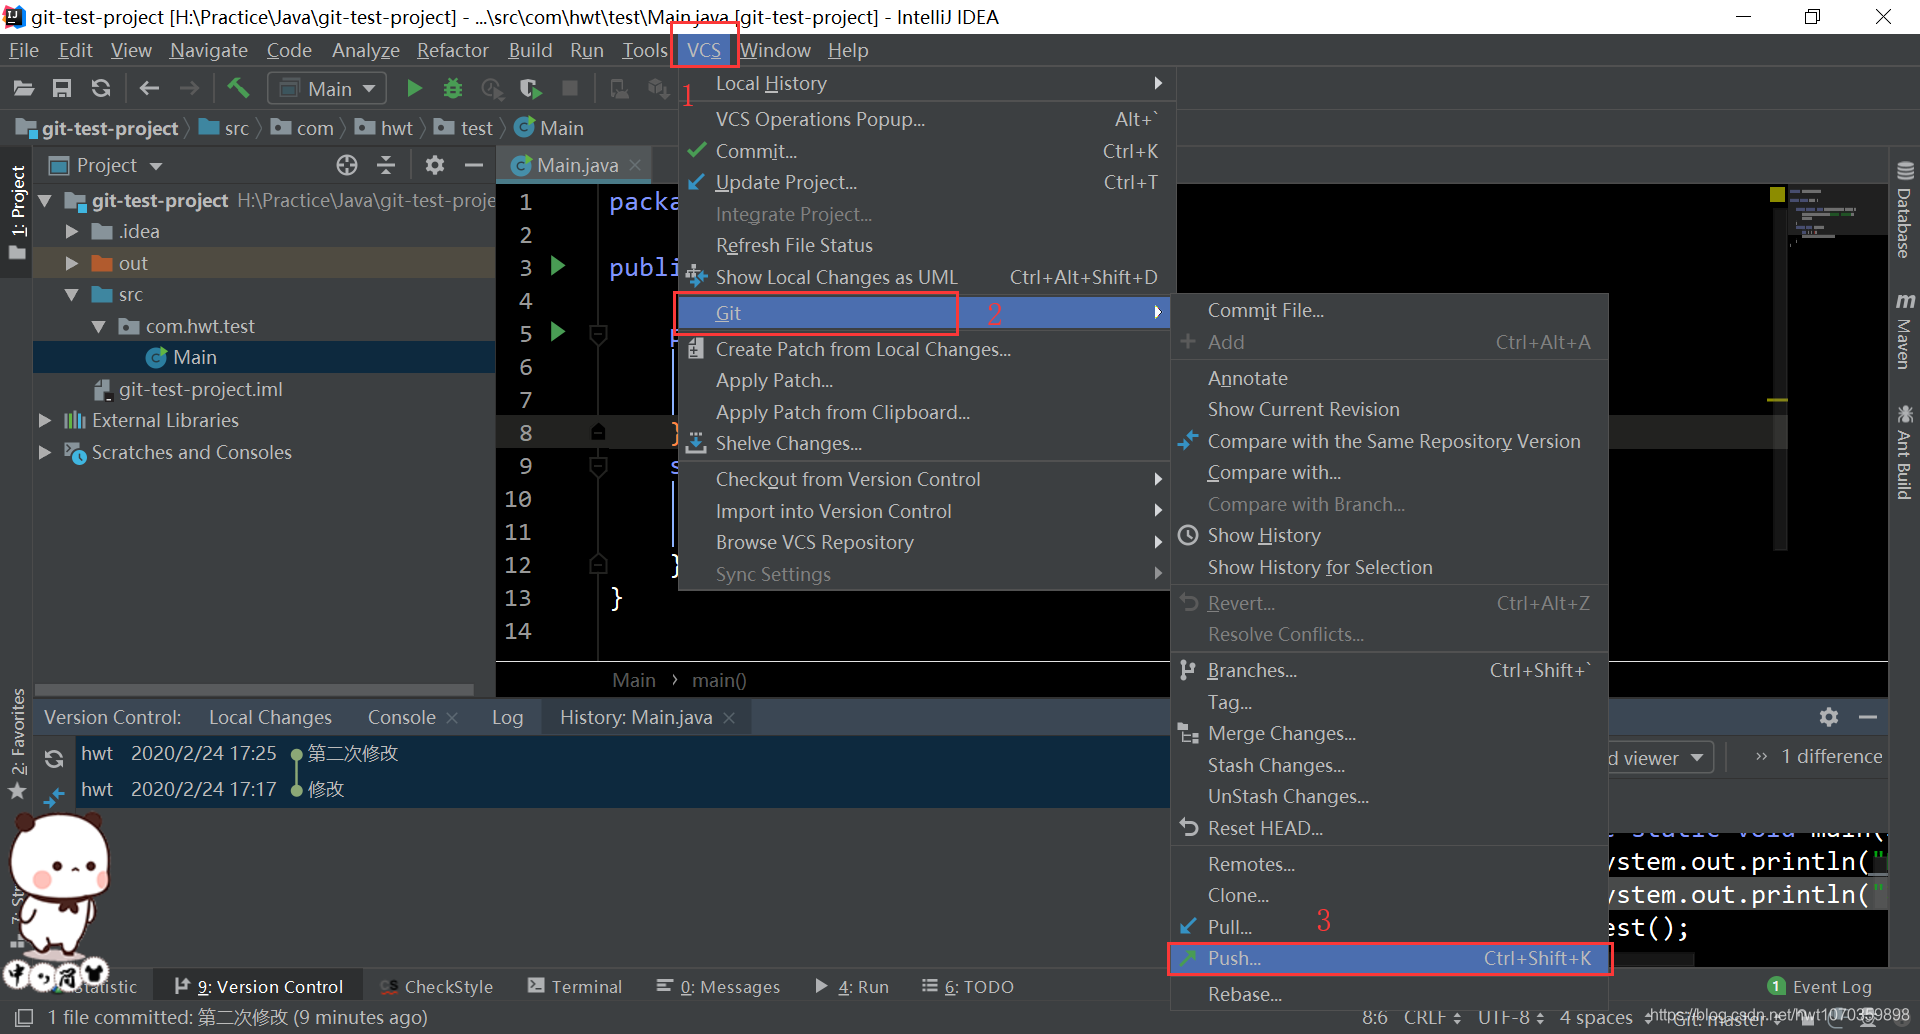Switch to the Log tab
The height and width of the screenshot is (1034, 1920).
(507, 718)
